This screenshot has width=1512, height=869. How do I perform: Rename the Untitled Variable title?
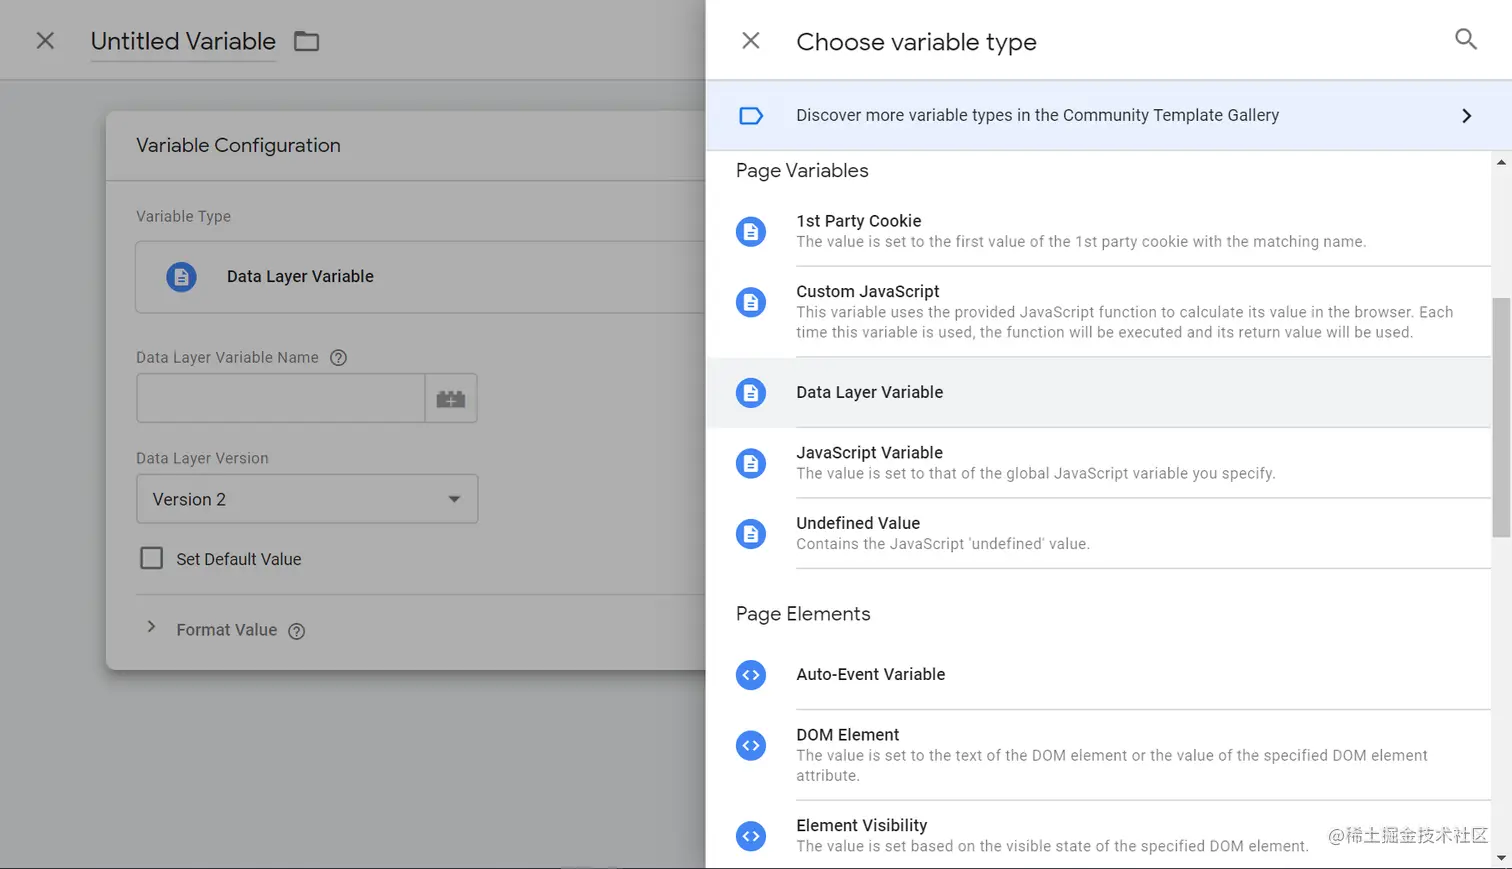click(x=183, y=41)
